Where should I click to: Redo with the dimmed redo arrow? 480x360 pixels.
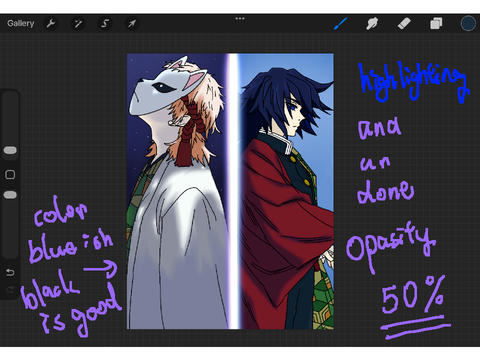tap(10, 289)
